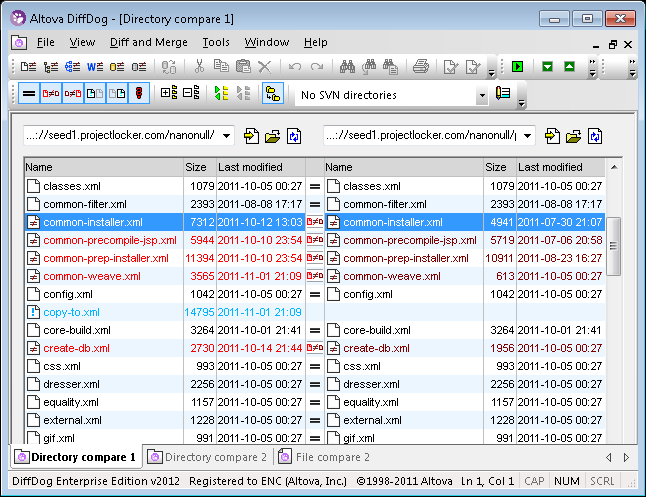Open the Diff and Merge menu
The width and height of the screenshot is (646, 497).
(149, 42)
